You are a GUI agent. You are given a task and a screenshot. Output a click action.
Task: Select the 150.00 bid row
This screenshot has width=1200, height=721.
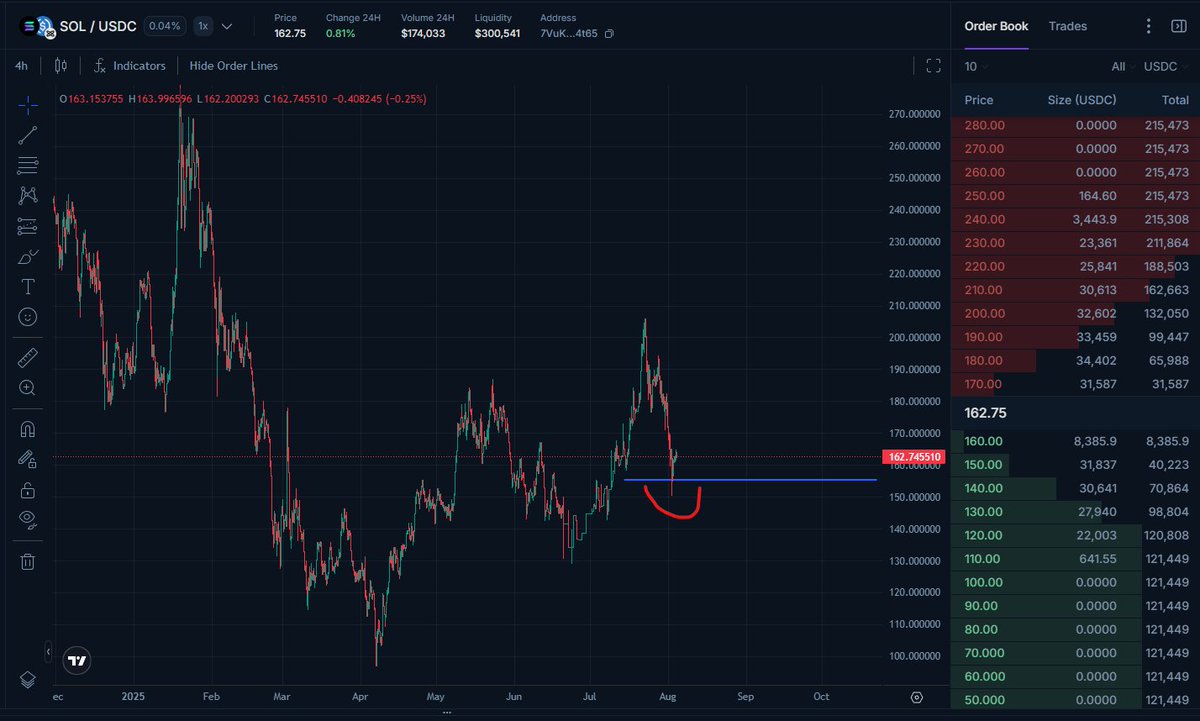(1076, 465)
